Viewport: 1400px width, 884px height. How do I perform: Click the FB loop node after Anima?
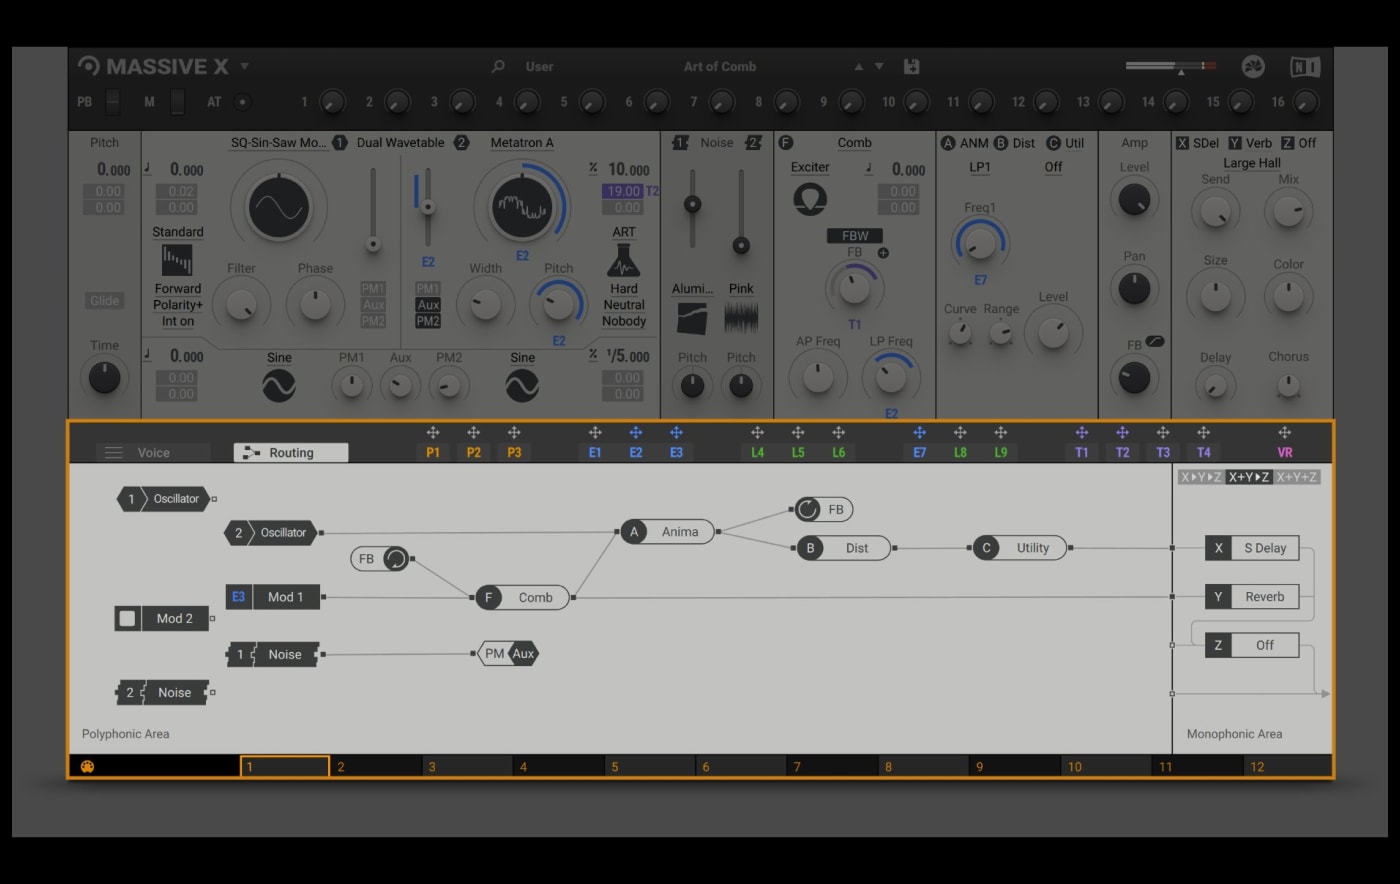(824, 510)
